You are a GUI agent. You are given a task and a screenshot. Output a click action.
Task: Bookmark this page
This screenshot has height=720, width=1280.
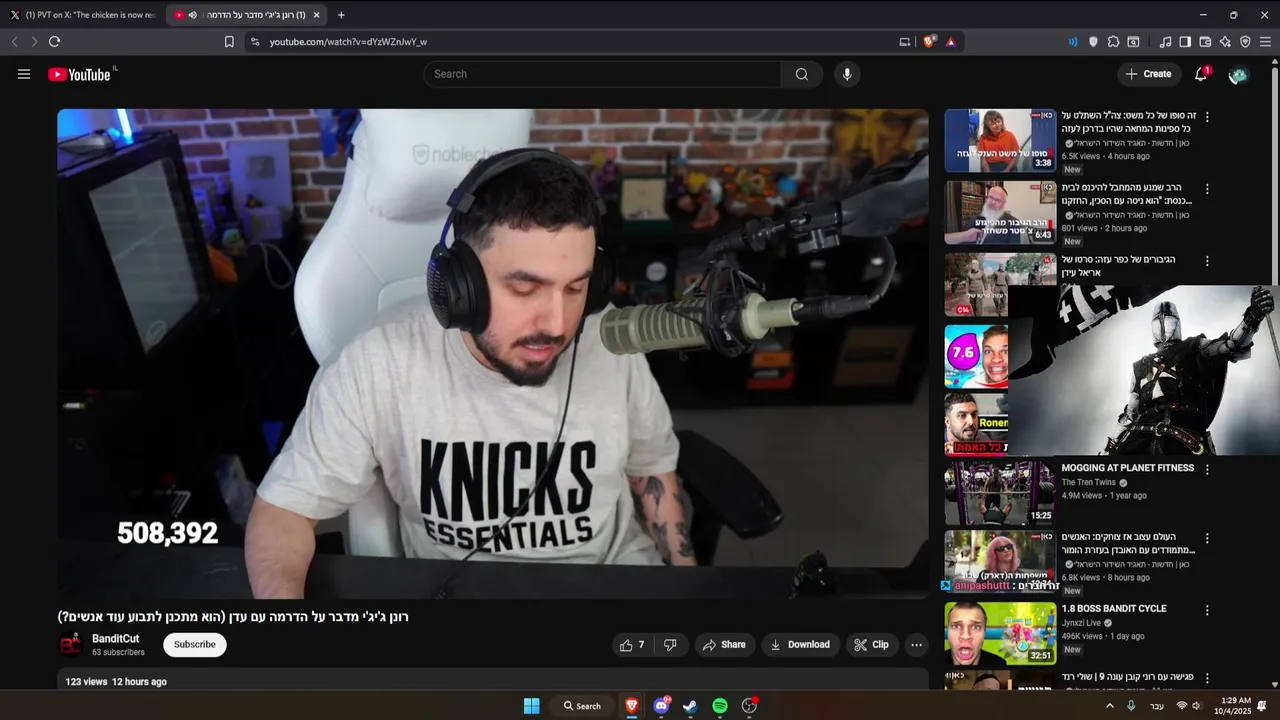coord(229,42)
